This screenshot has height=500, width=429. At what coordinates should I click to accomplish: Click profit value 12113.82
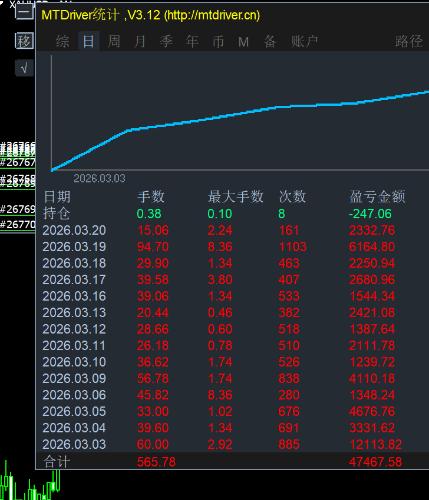(x=375, y=444)
